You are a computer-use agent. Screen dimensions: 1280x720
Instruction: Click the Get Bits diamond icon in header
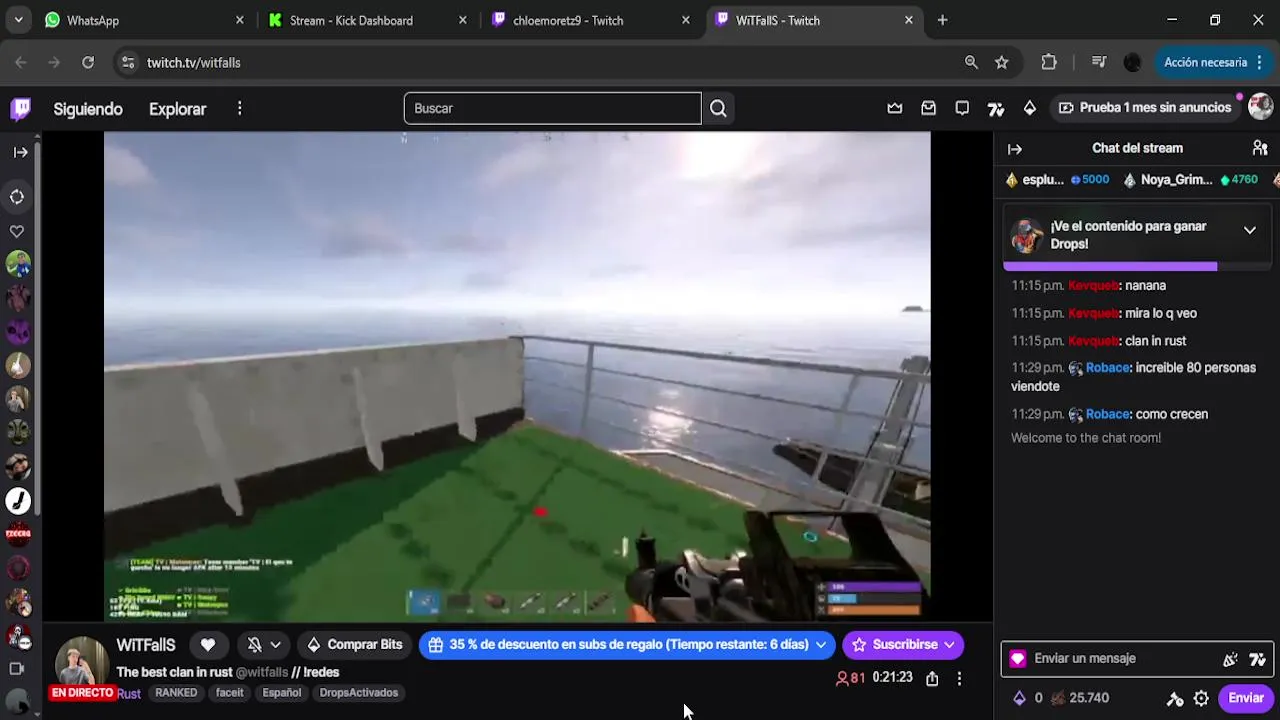(1029, 108)
